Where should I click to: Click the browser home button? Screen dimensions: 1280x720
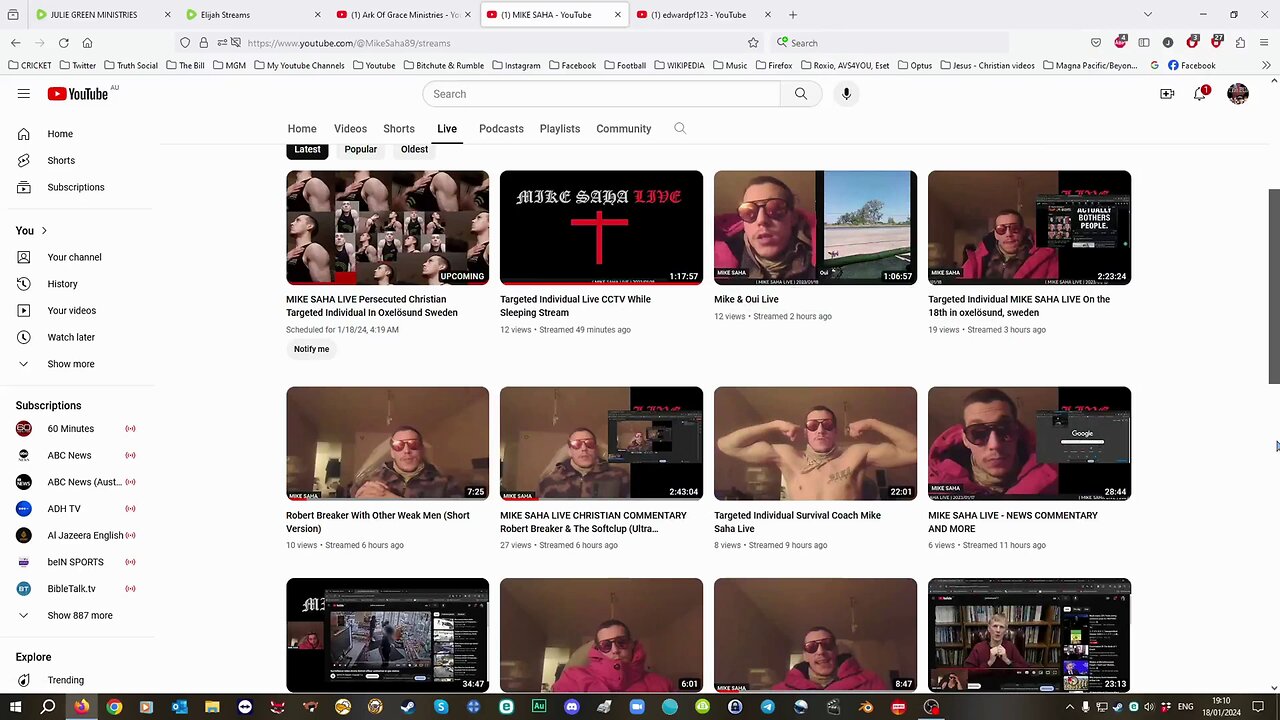[87, 43]
